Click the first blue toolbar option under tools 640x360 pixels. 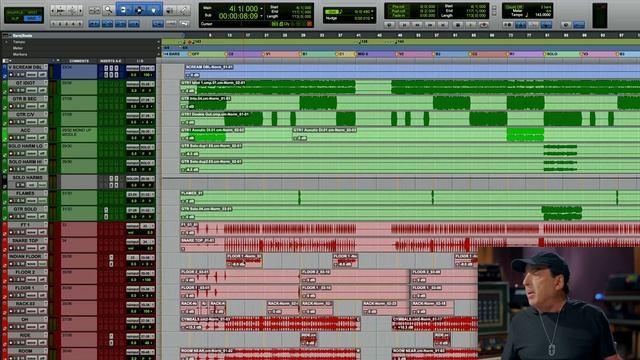tap(94, 24)
